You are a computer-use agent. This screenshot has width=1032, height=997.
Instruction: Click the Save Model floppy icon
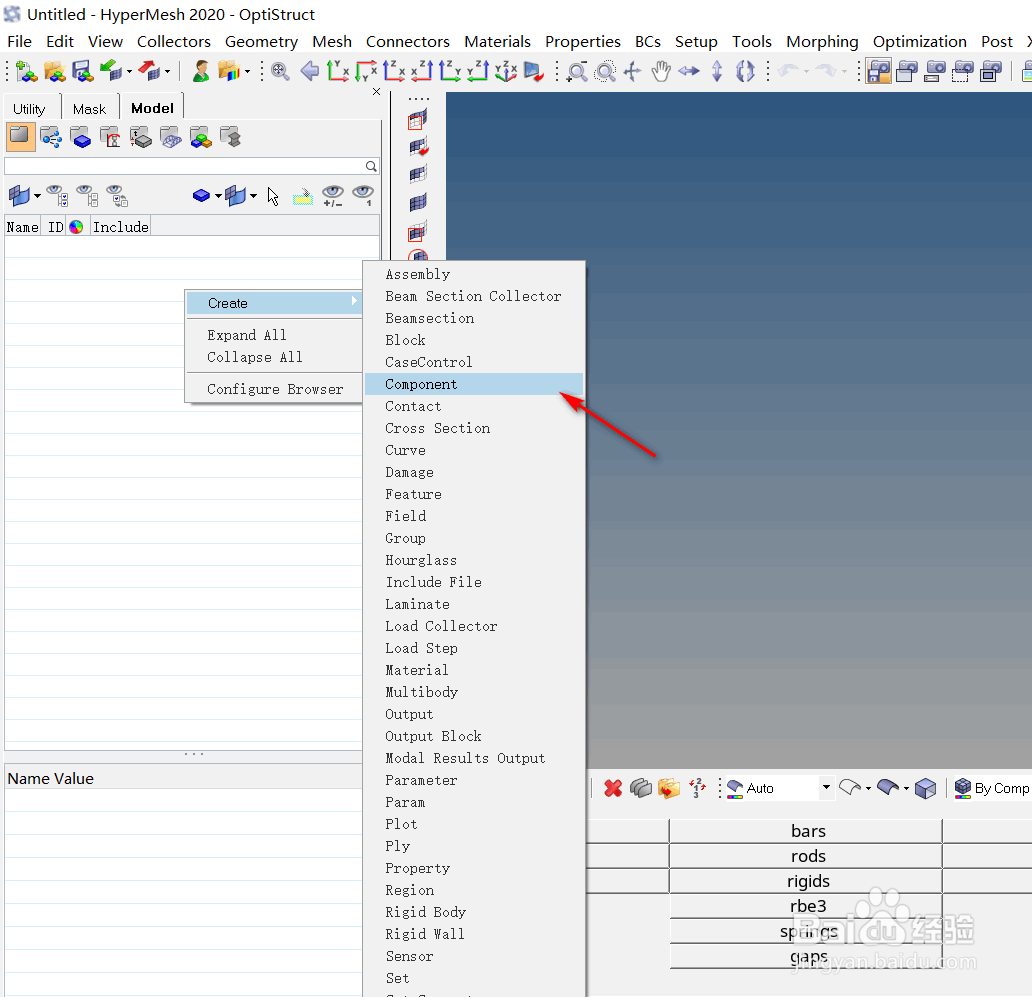[x=83, y=71]
